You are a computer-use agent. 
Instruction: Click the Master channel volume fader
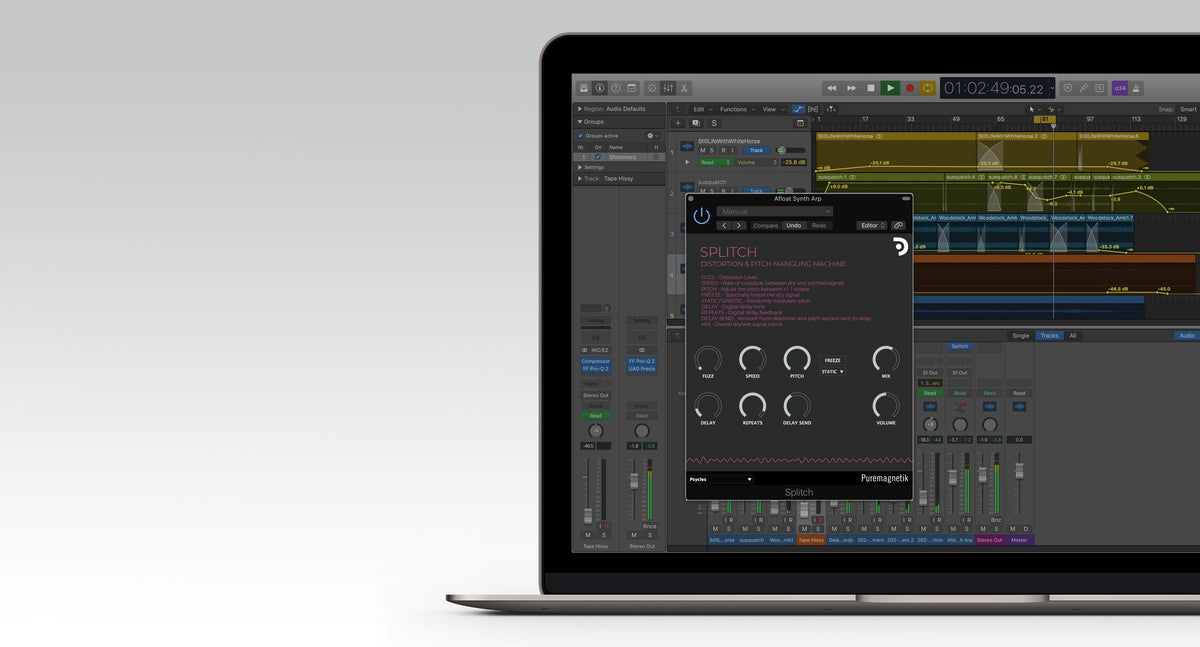[1019, 468]
